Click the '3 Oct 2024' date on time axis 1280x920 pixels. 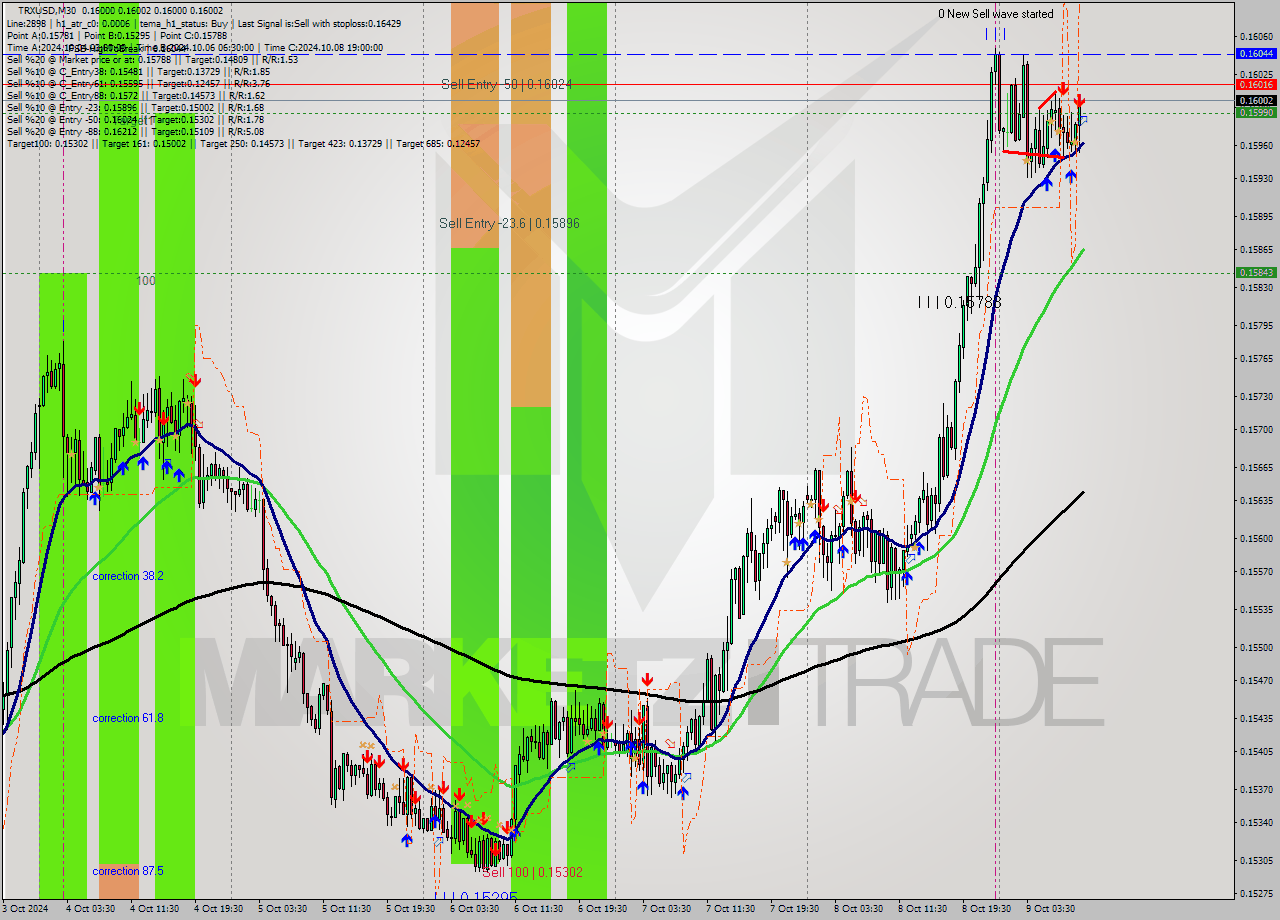25,909
